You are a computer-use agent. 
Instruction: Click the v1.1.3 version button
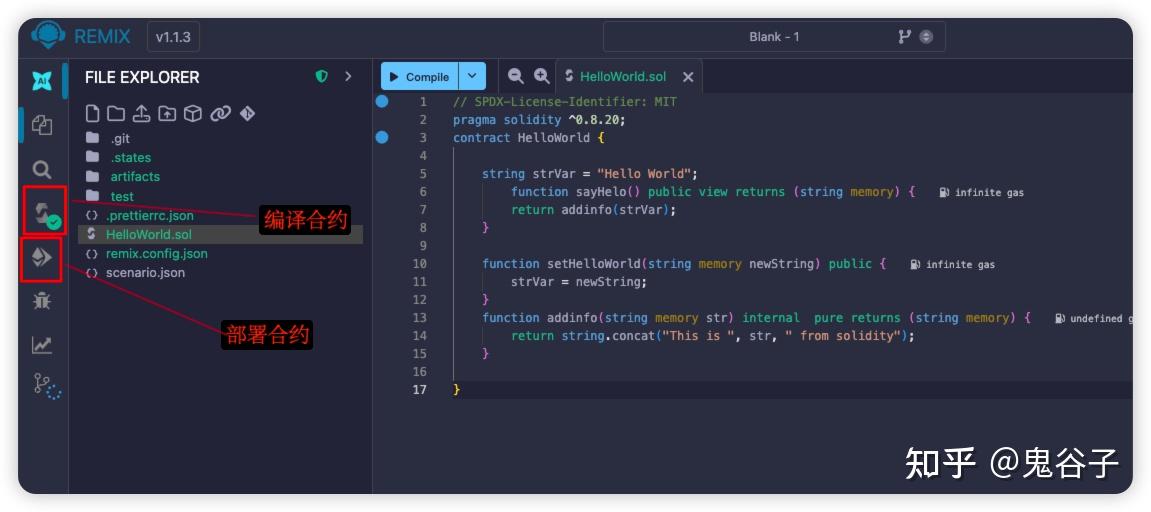173,37
